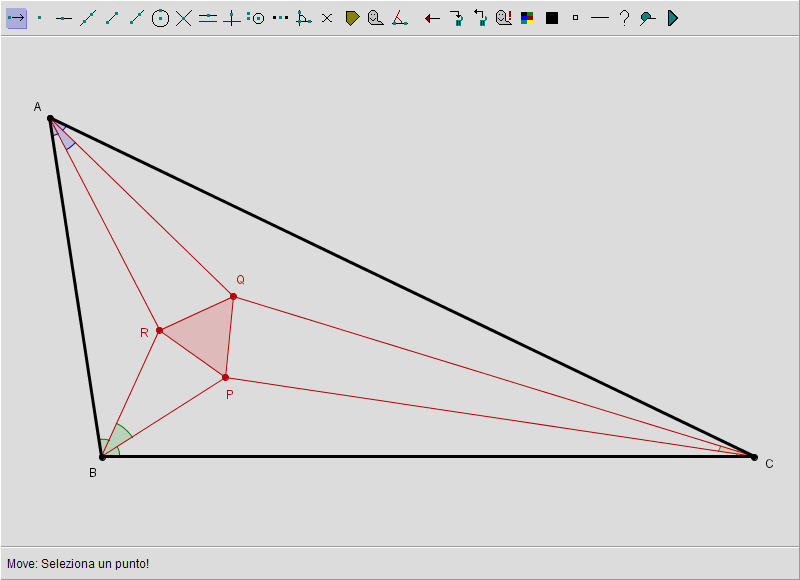The height and width of the screenshot is (580, 800).
Task: Change point style with small square icon
Action: (x=576, y=18)
